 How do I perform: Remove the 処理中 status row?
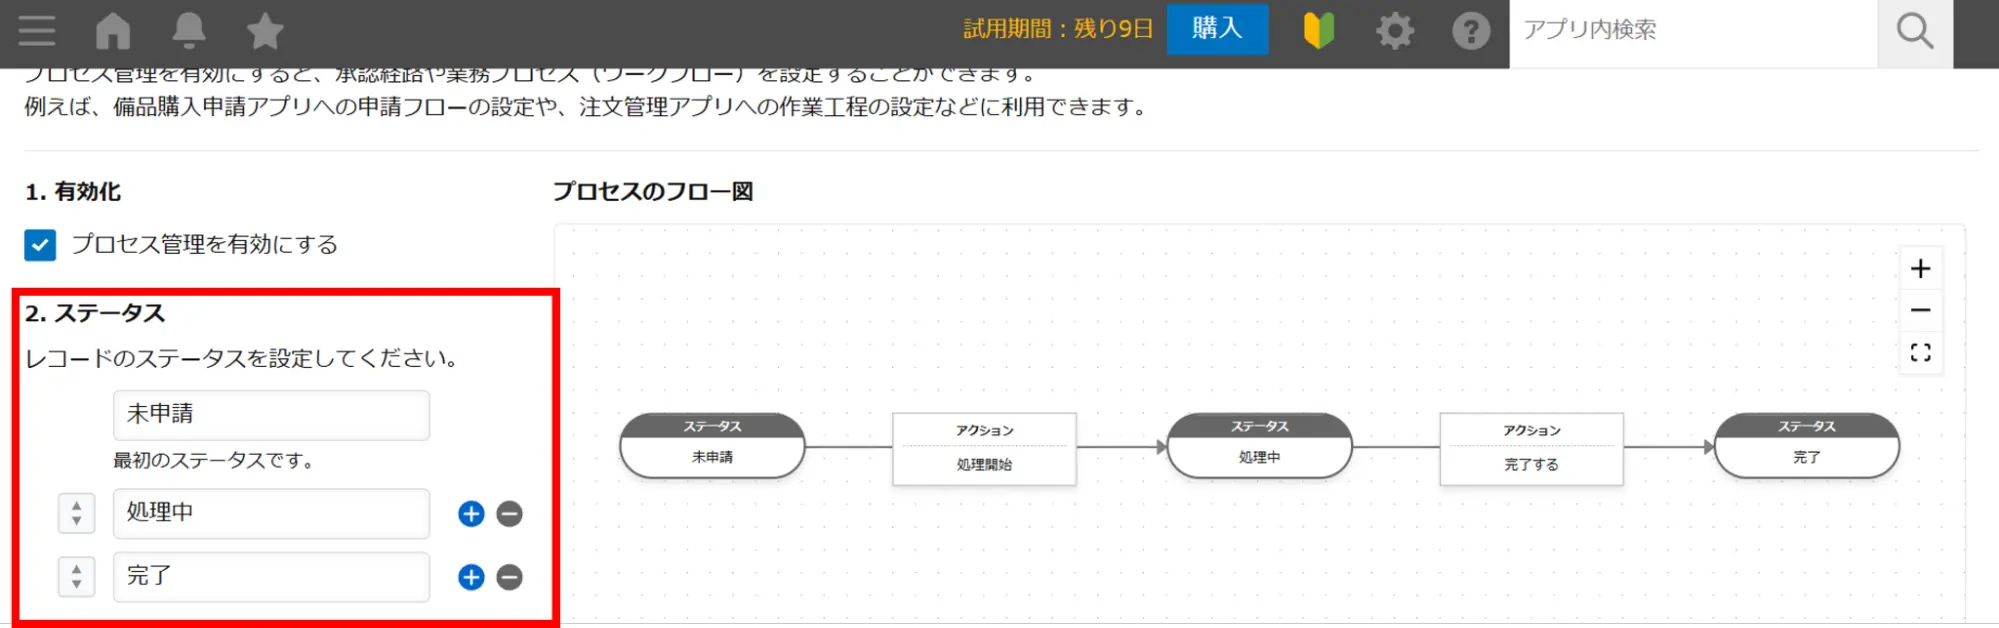(510, 514)
